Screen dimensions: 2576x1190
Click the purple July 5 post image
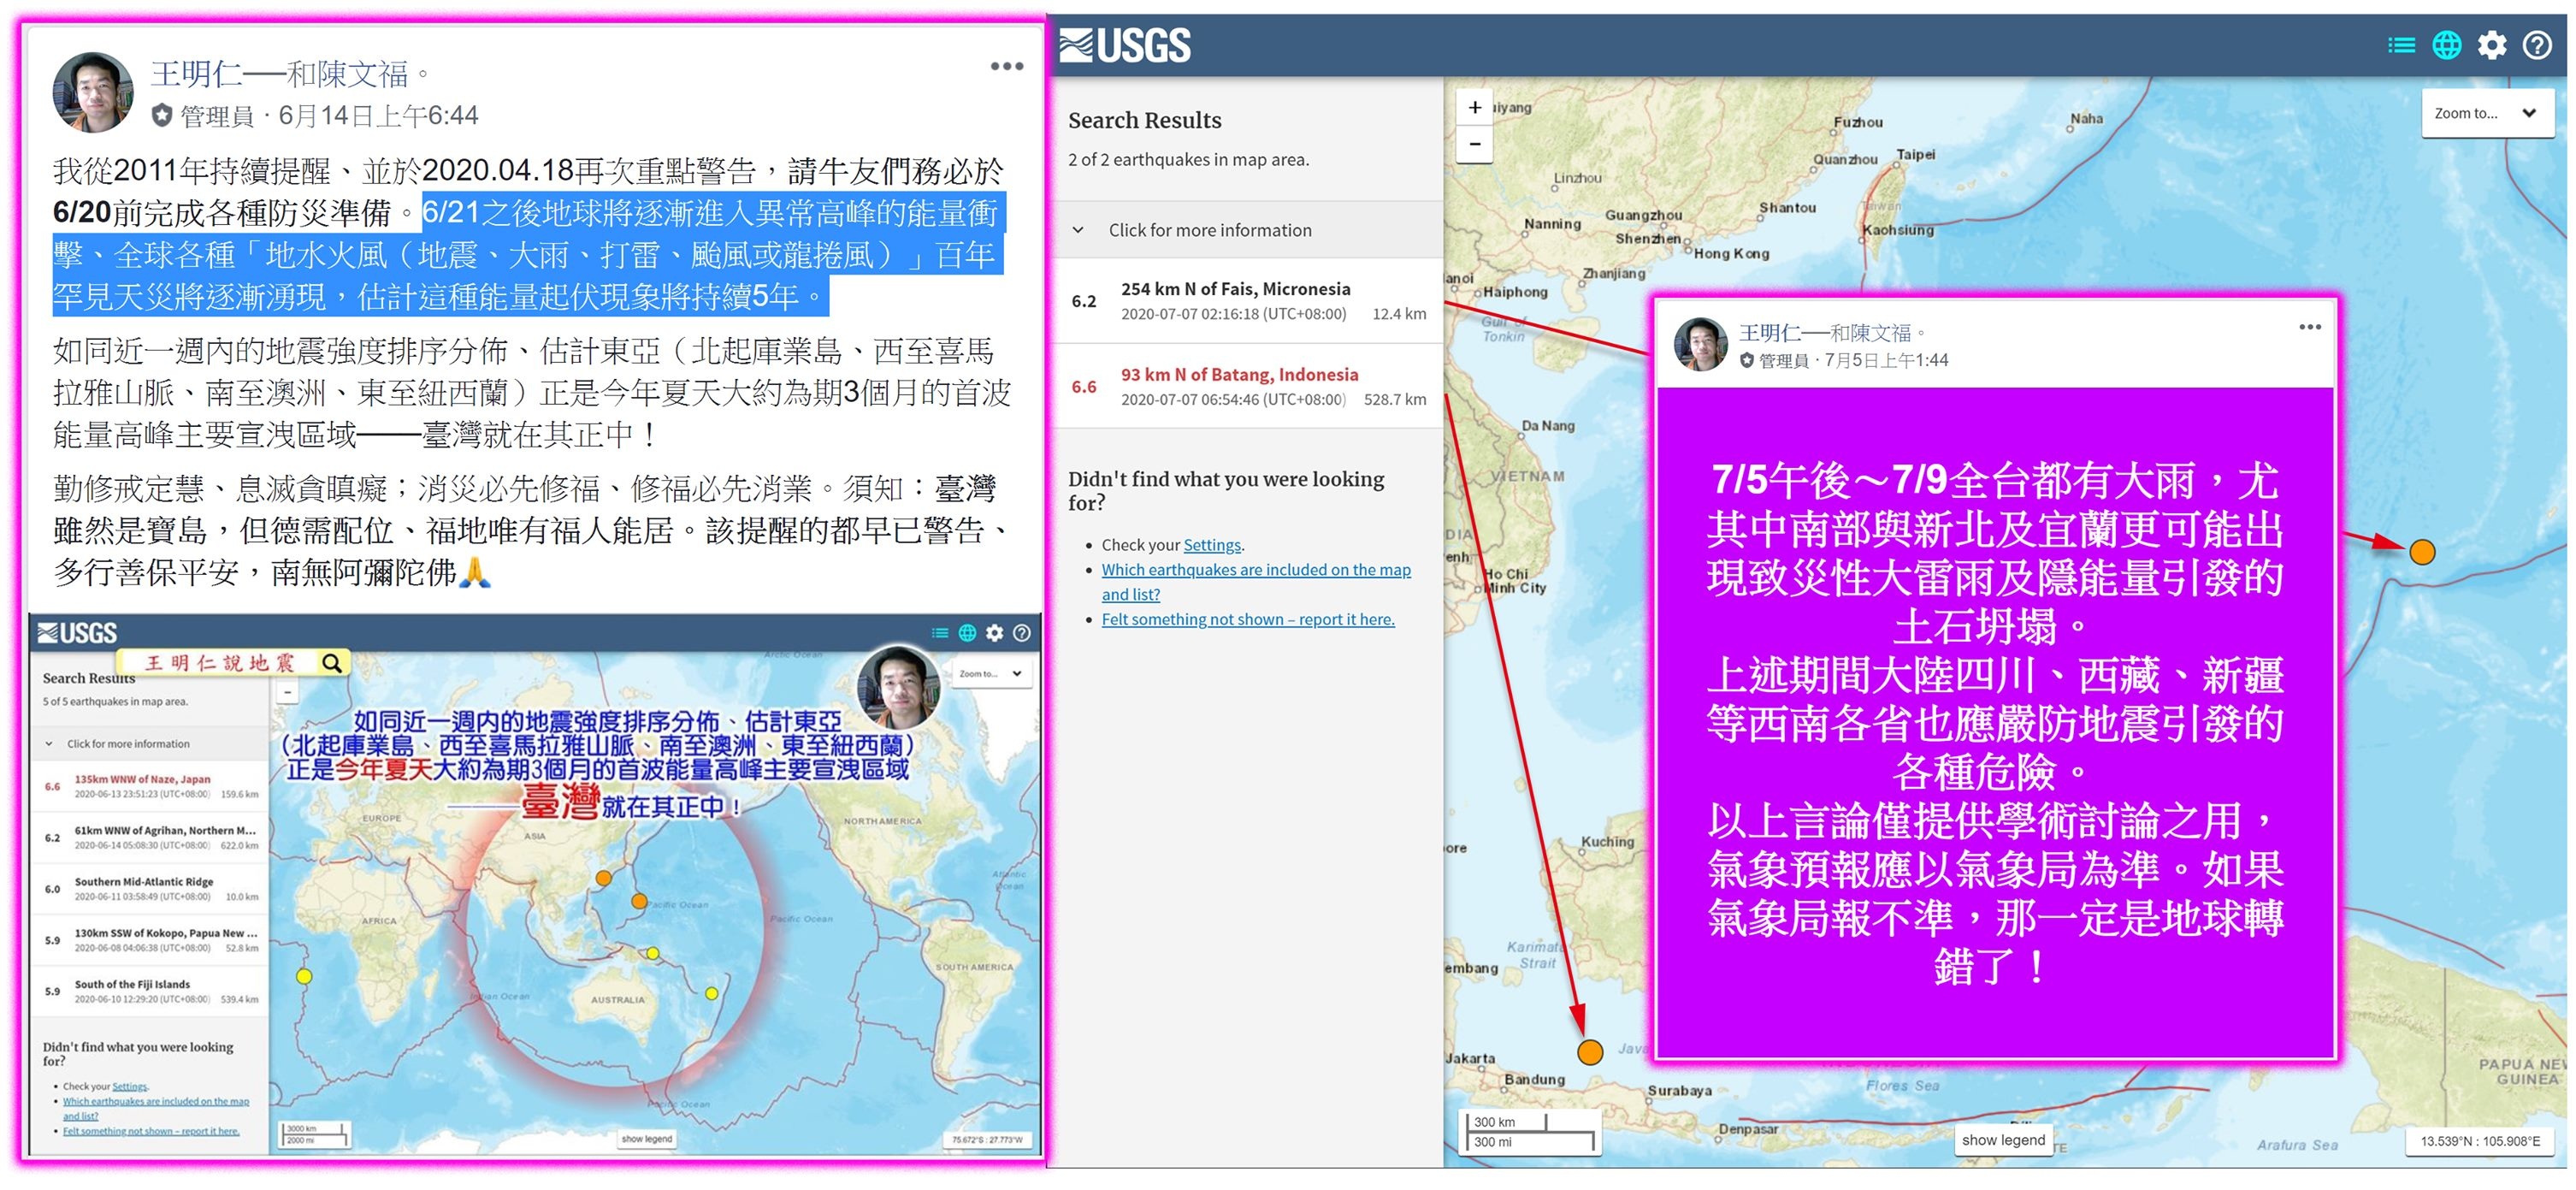pos(1995,722)
